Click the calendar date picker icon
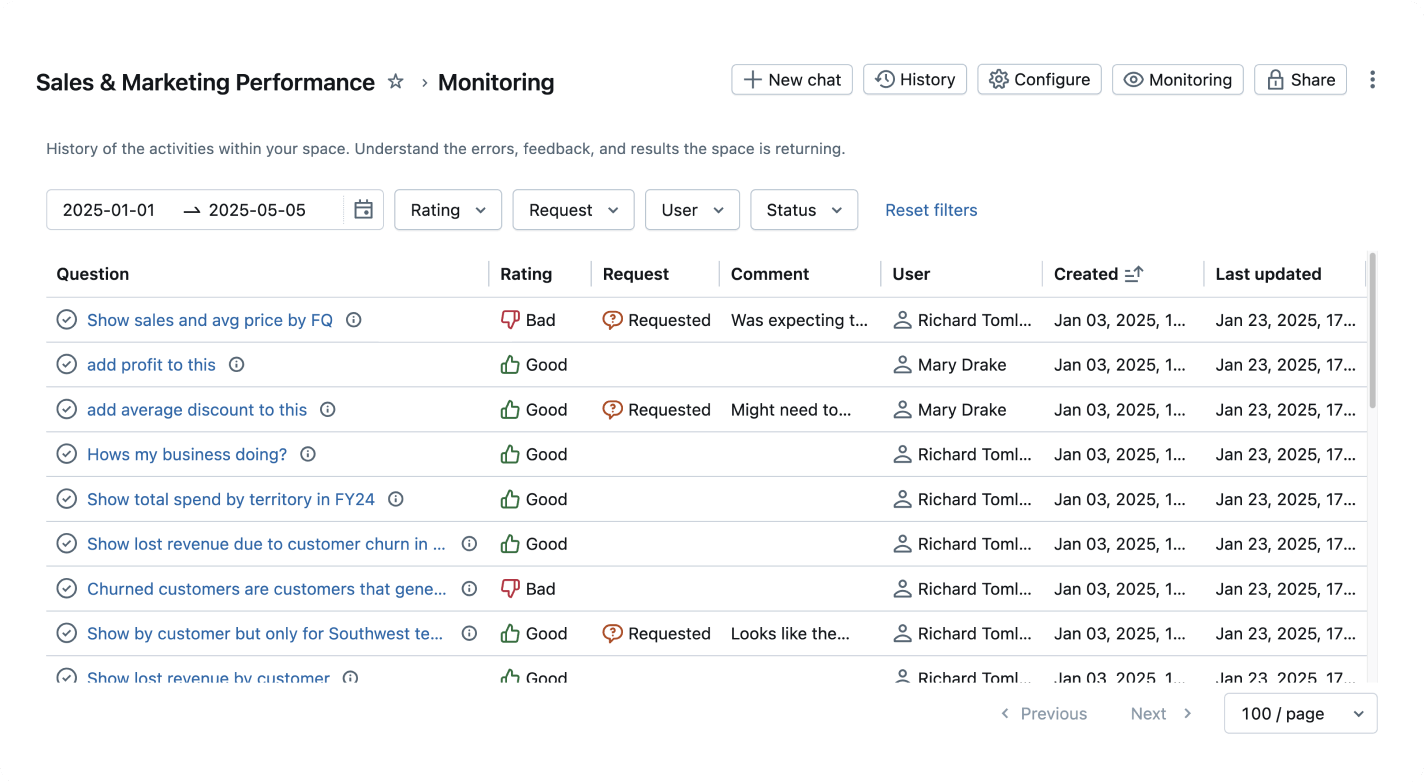Image resolution: width=1424 pixels, height=783 pixels. point(363,210)
